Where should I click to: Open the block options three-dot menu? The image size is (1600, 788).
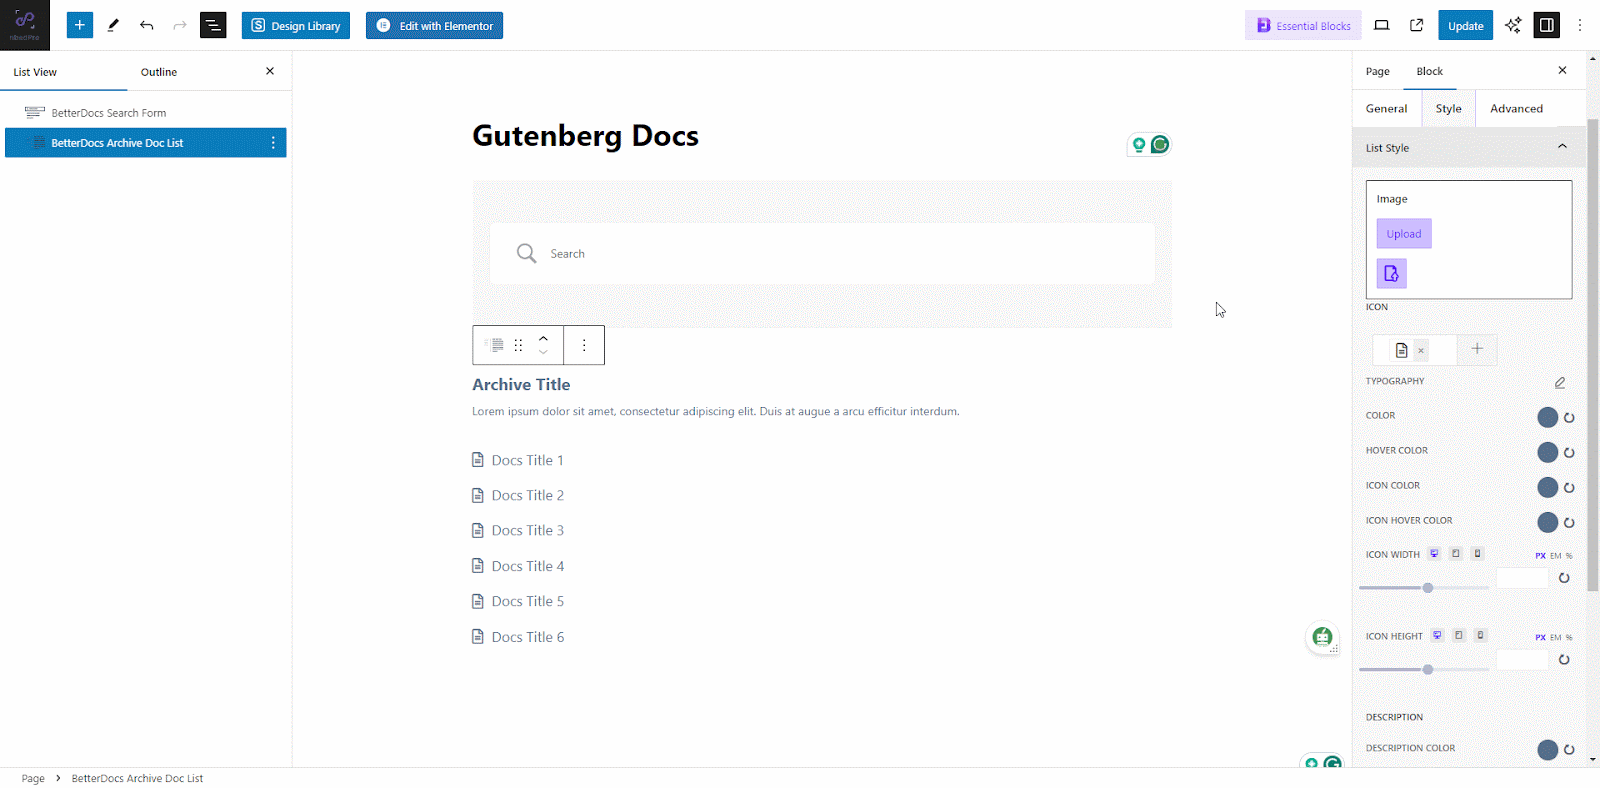584,344
